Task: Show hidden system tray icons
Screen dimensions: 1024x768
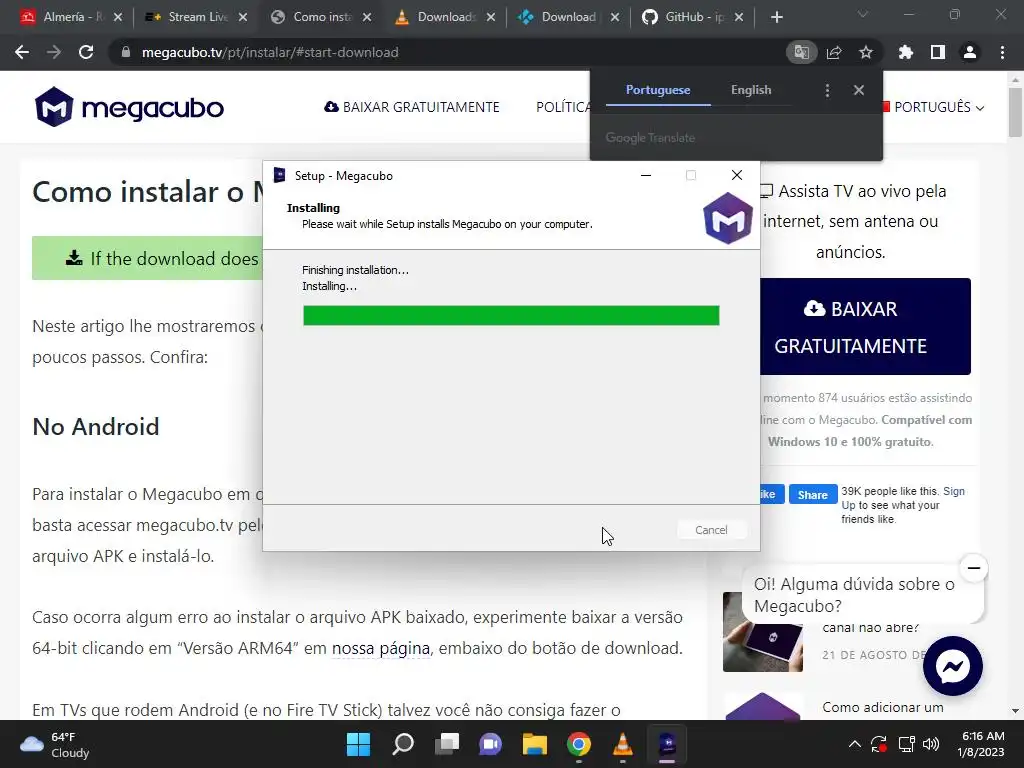Action: point(854,744)
